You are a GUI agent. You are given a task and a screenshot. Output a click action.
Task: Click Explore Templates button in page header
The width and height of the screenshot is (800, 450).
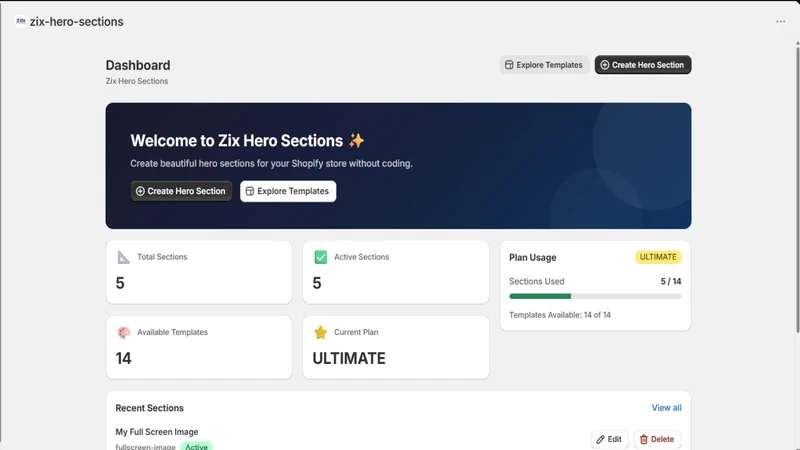(544, 65)
